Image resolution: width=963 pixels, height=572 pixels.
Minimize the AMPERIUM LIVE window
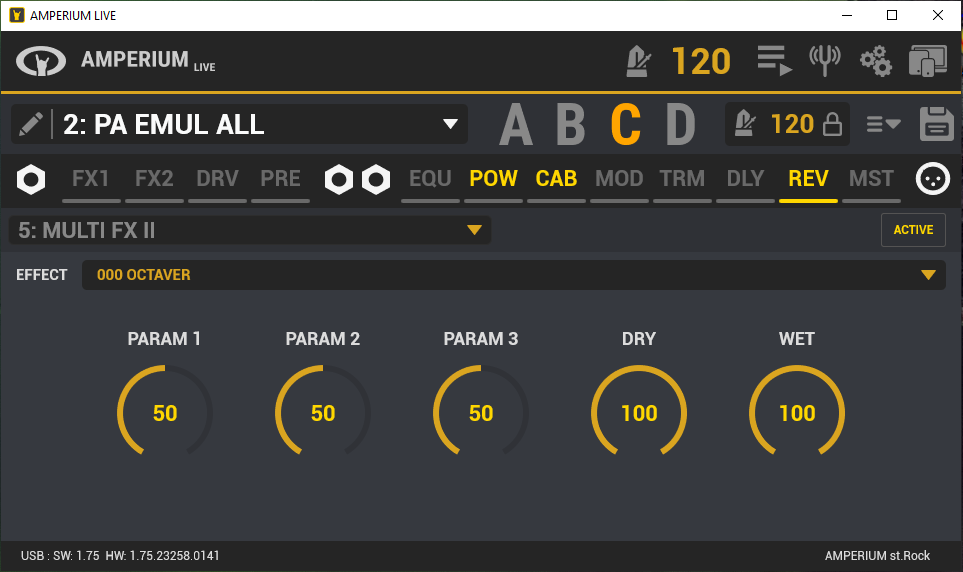(847, 15)
